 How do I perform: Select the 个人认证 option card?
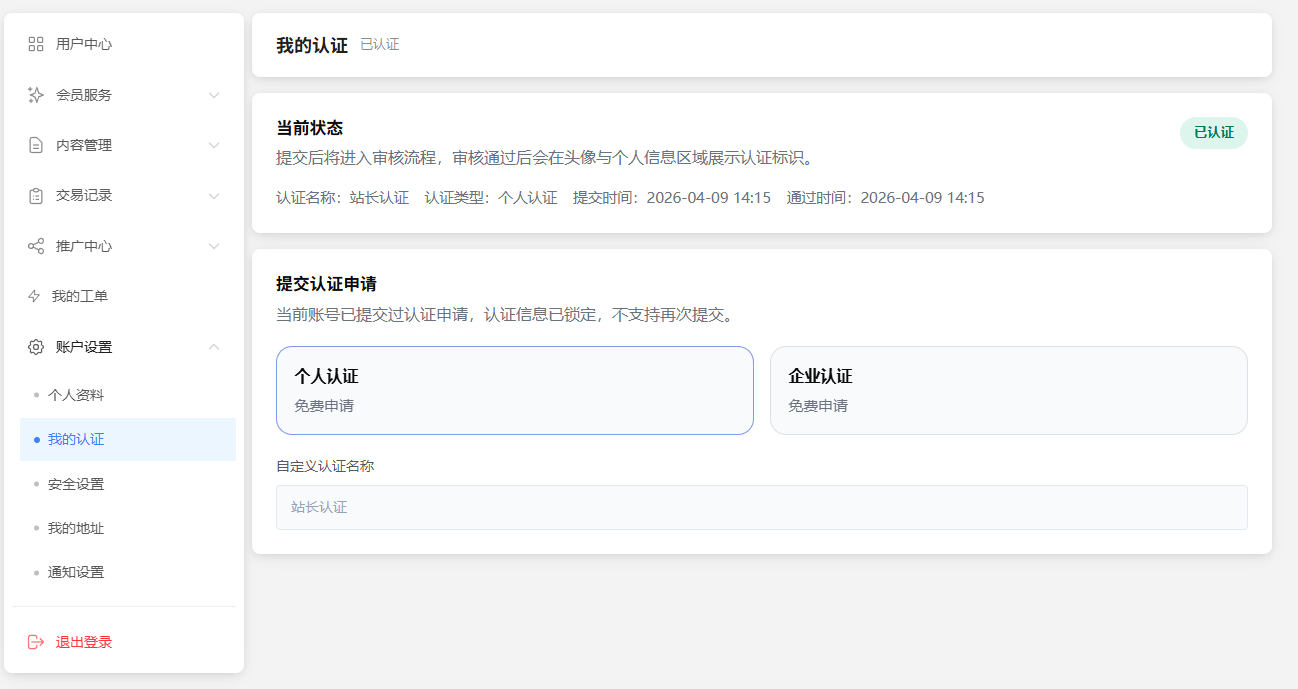(x=514, y=390)
